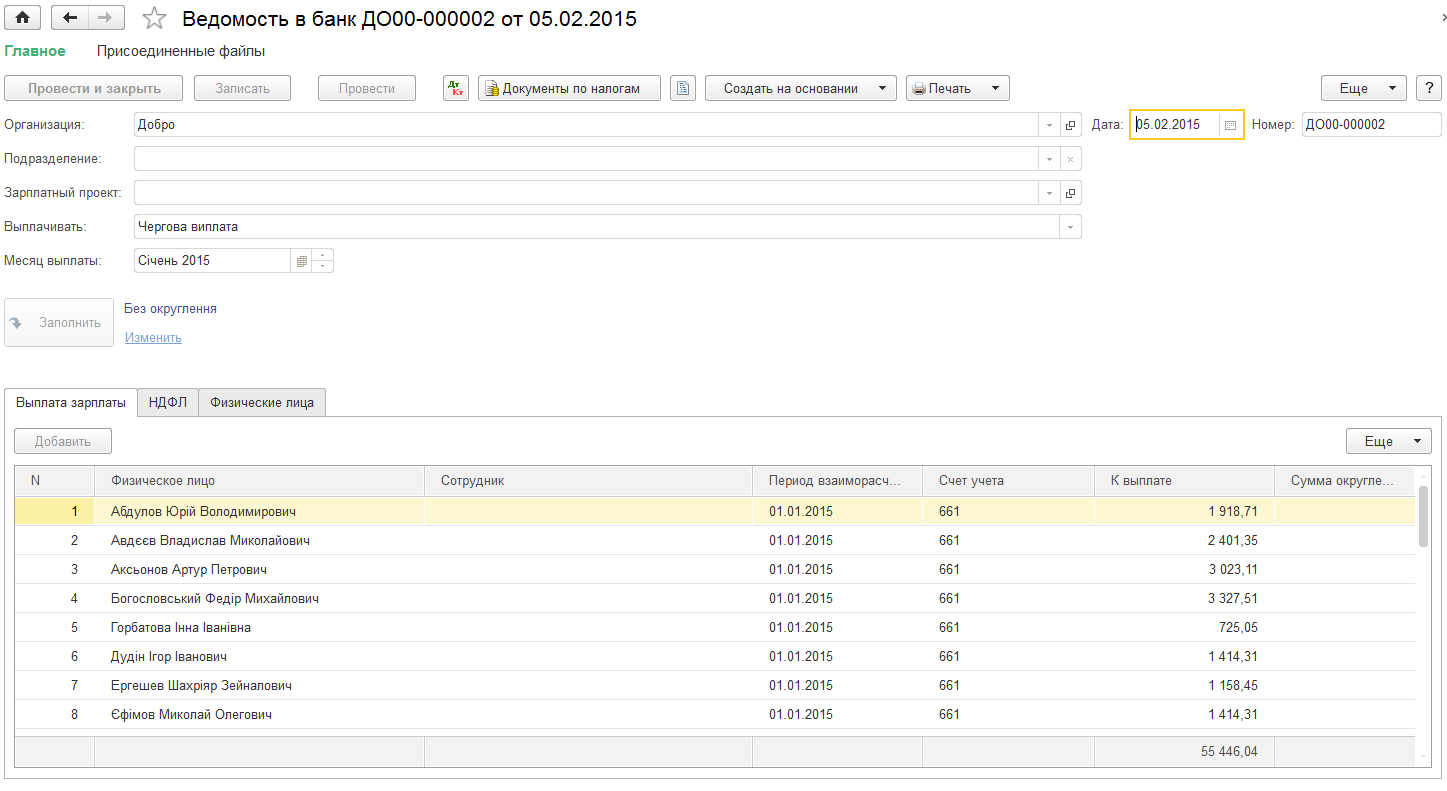Image resolution: width=1447 pixels, height=791 pixels.
Task: Select the Выплата зарплаты tab
Action: tap(71, 402)
